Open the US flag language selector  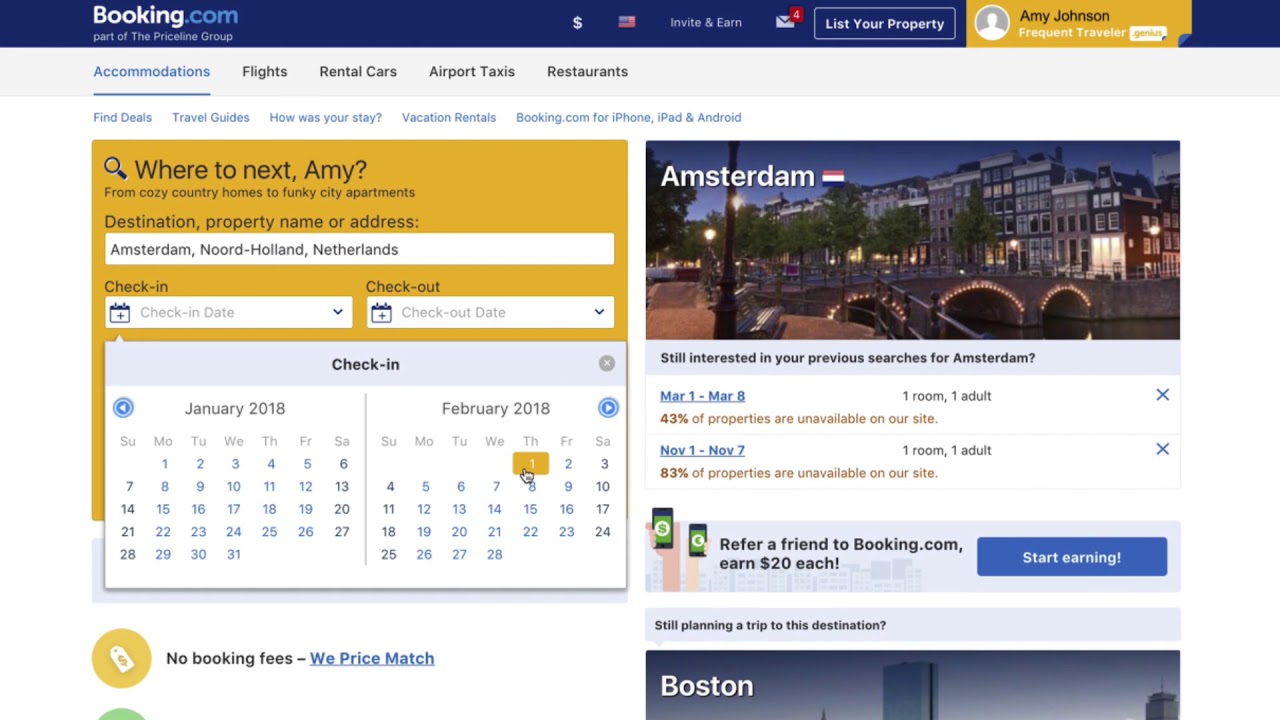[x=627, y=22]
